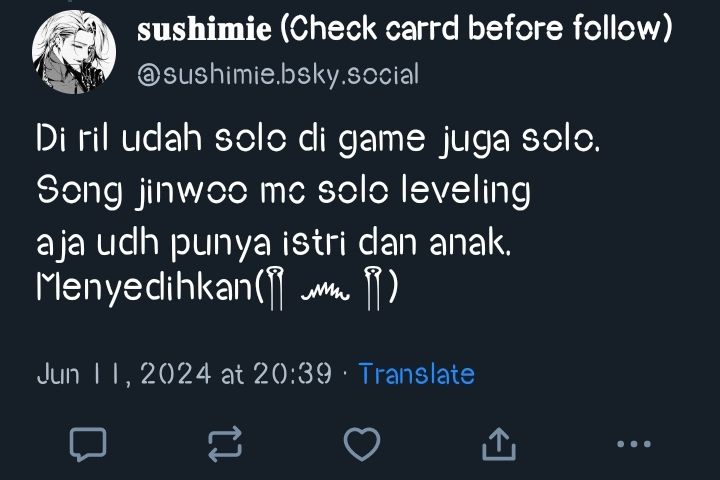
Task: Open the three-dot more options menu
Action: (634, 444)
